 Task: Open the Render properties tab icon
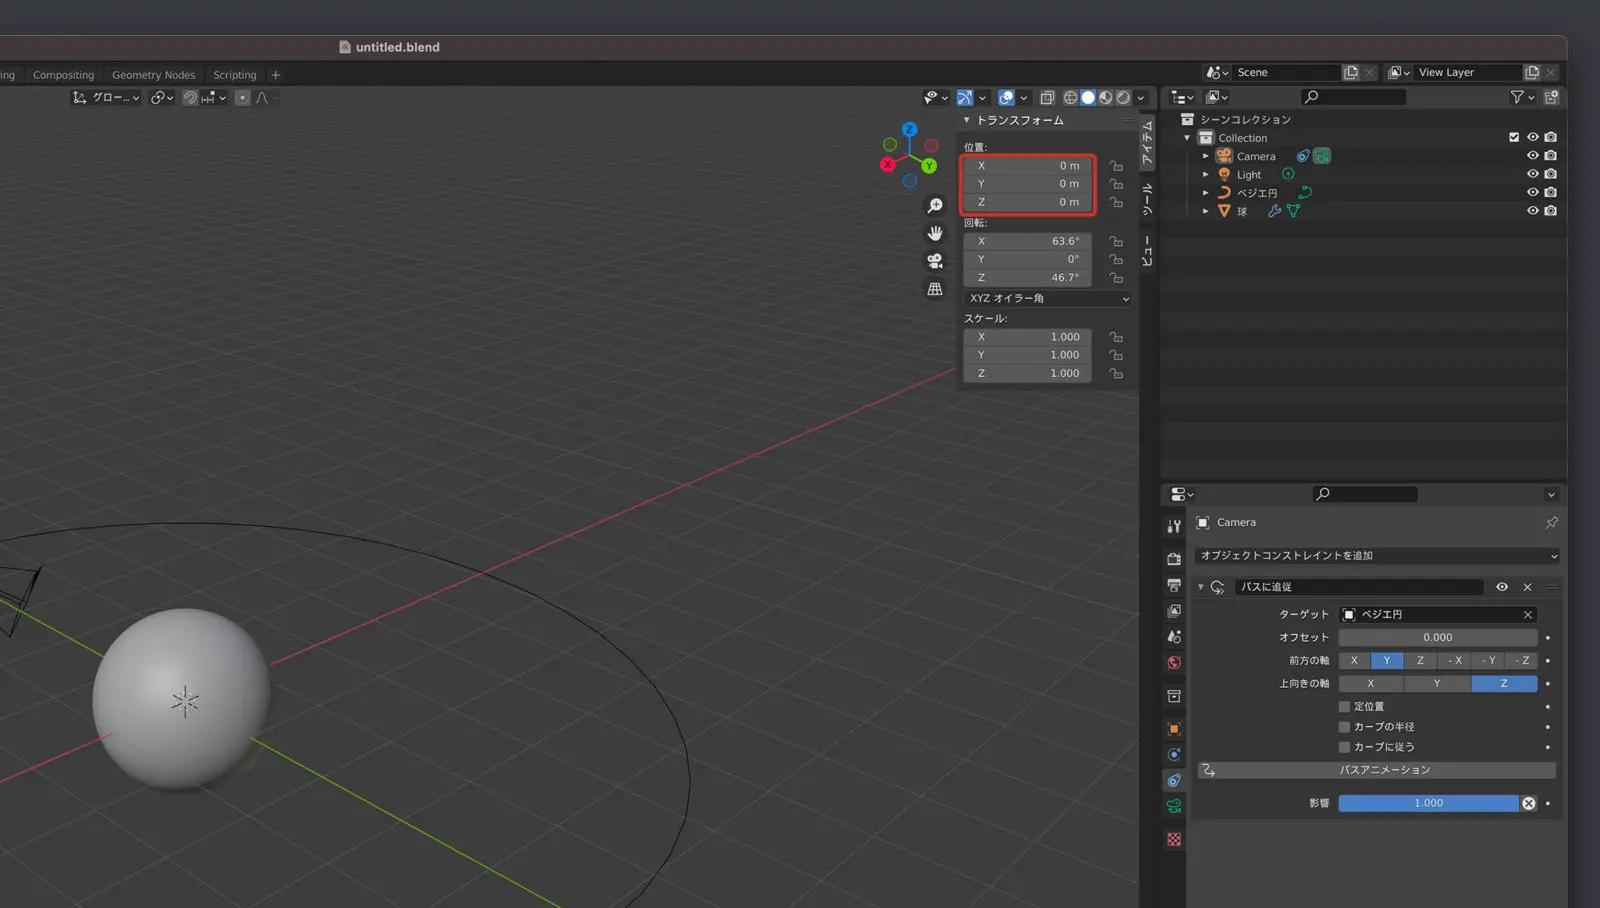click(1174, 559)
